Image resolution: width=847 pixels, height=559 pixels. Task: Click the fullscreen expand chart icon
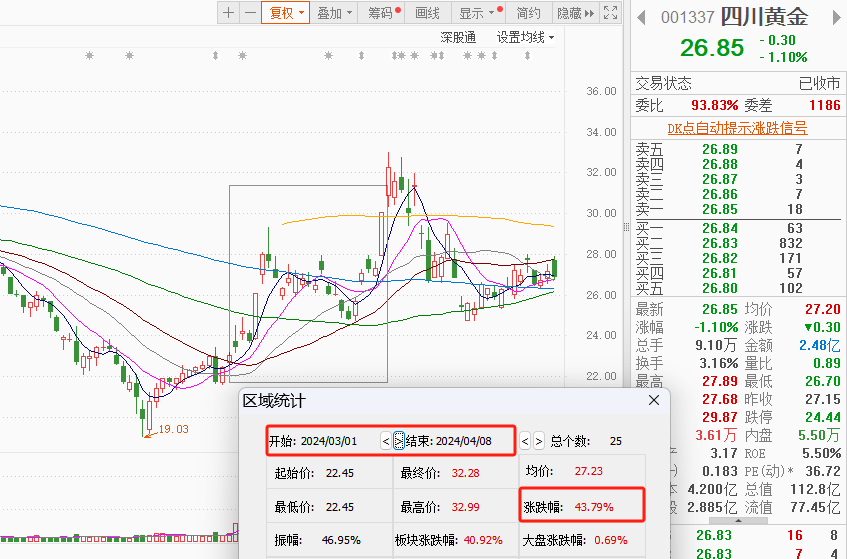pos(611,13)
